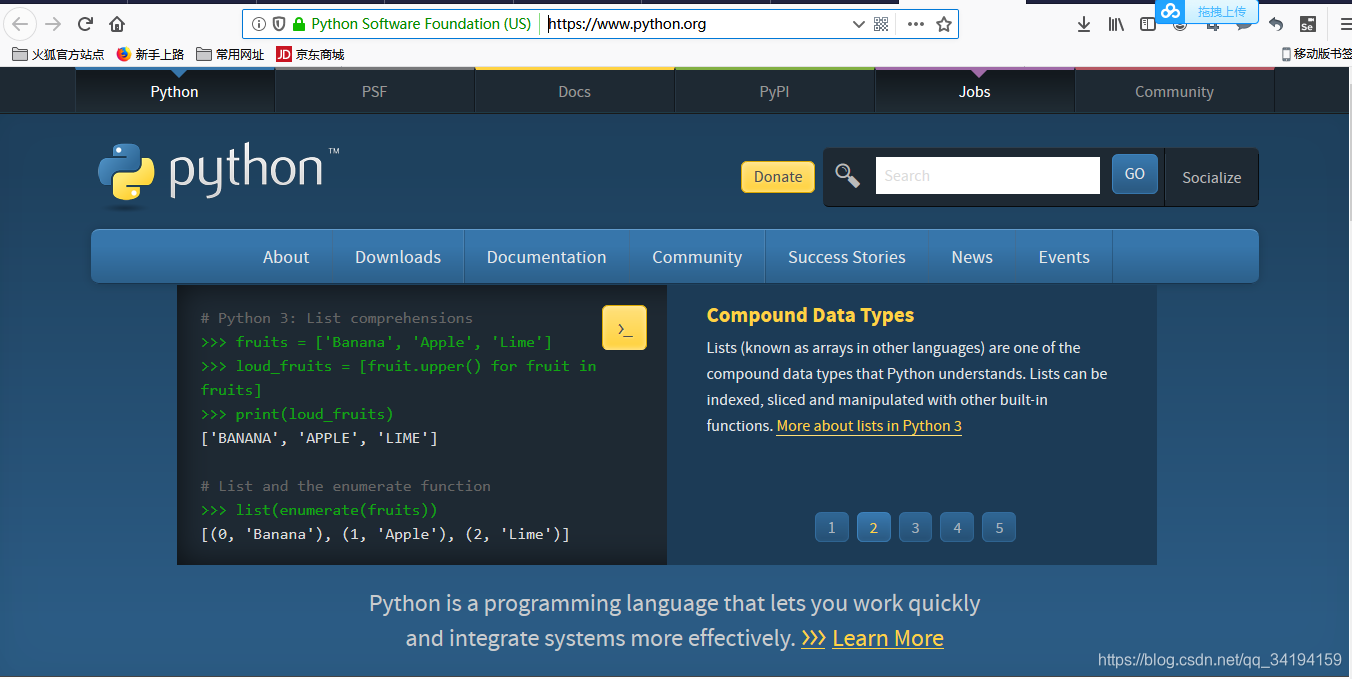This screenshot has height=679, width=1352.
Task: Open the Socialize dropdown
Action: [1211, 178]
